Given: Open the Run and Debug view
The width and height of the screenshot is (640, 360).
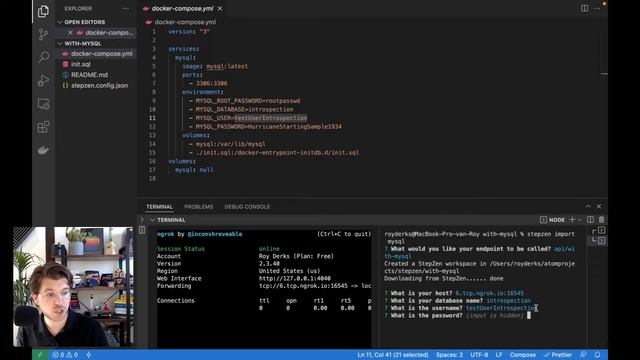Looking at the screenshot, I should click(43, 80).
